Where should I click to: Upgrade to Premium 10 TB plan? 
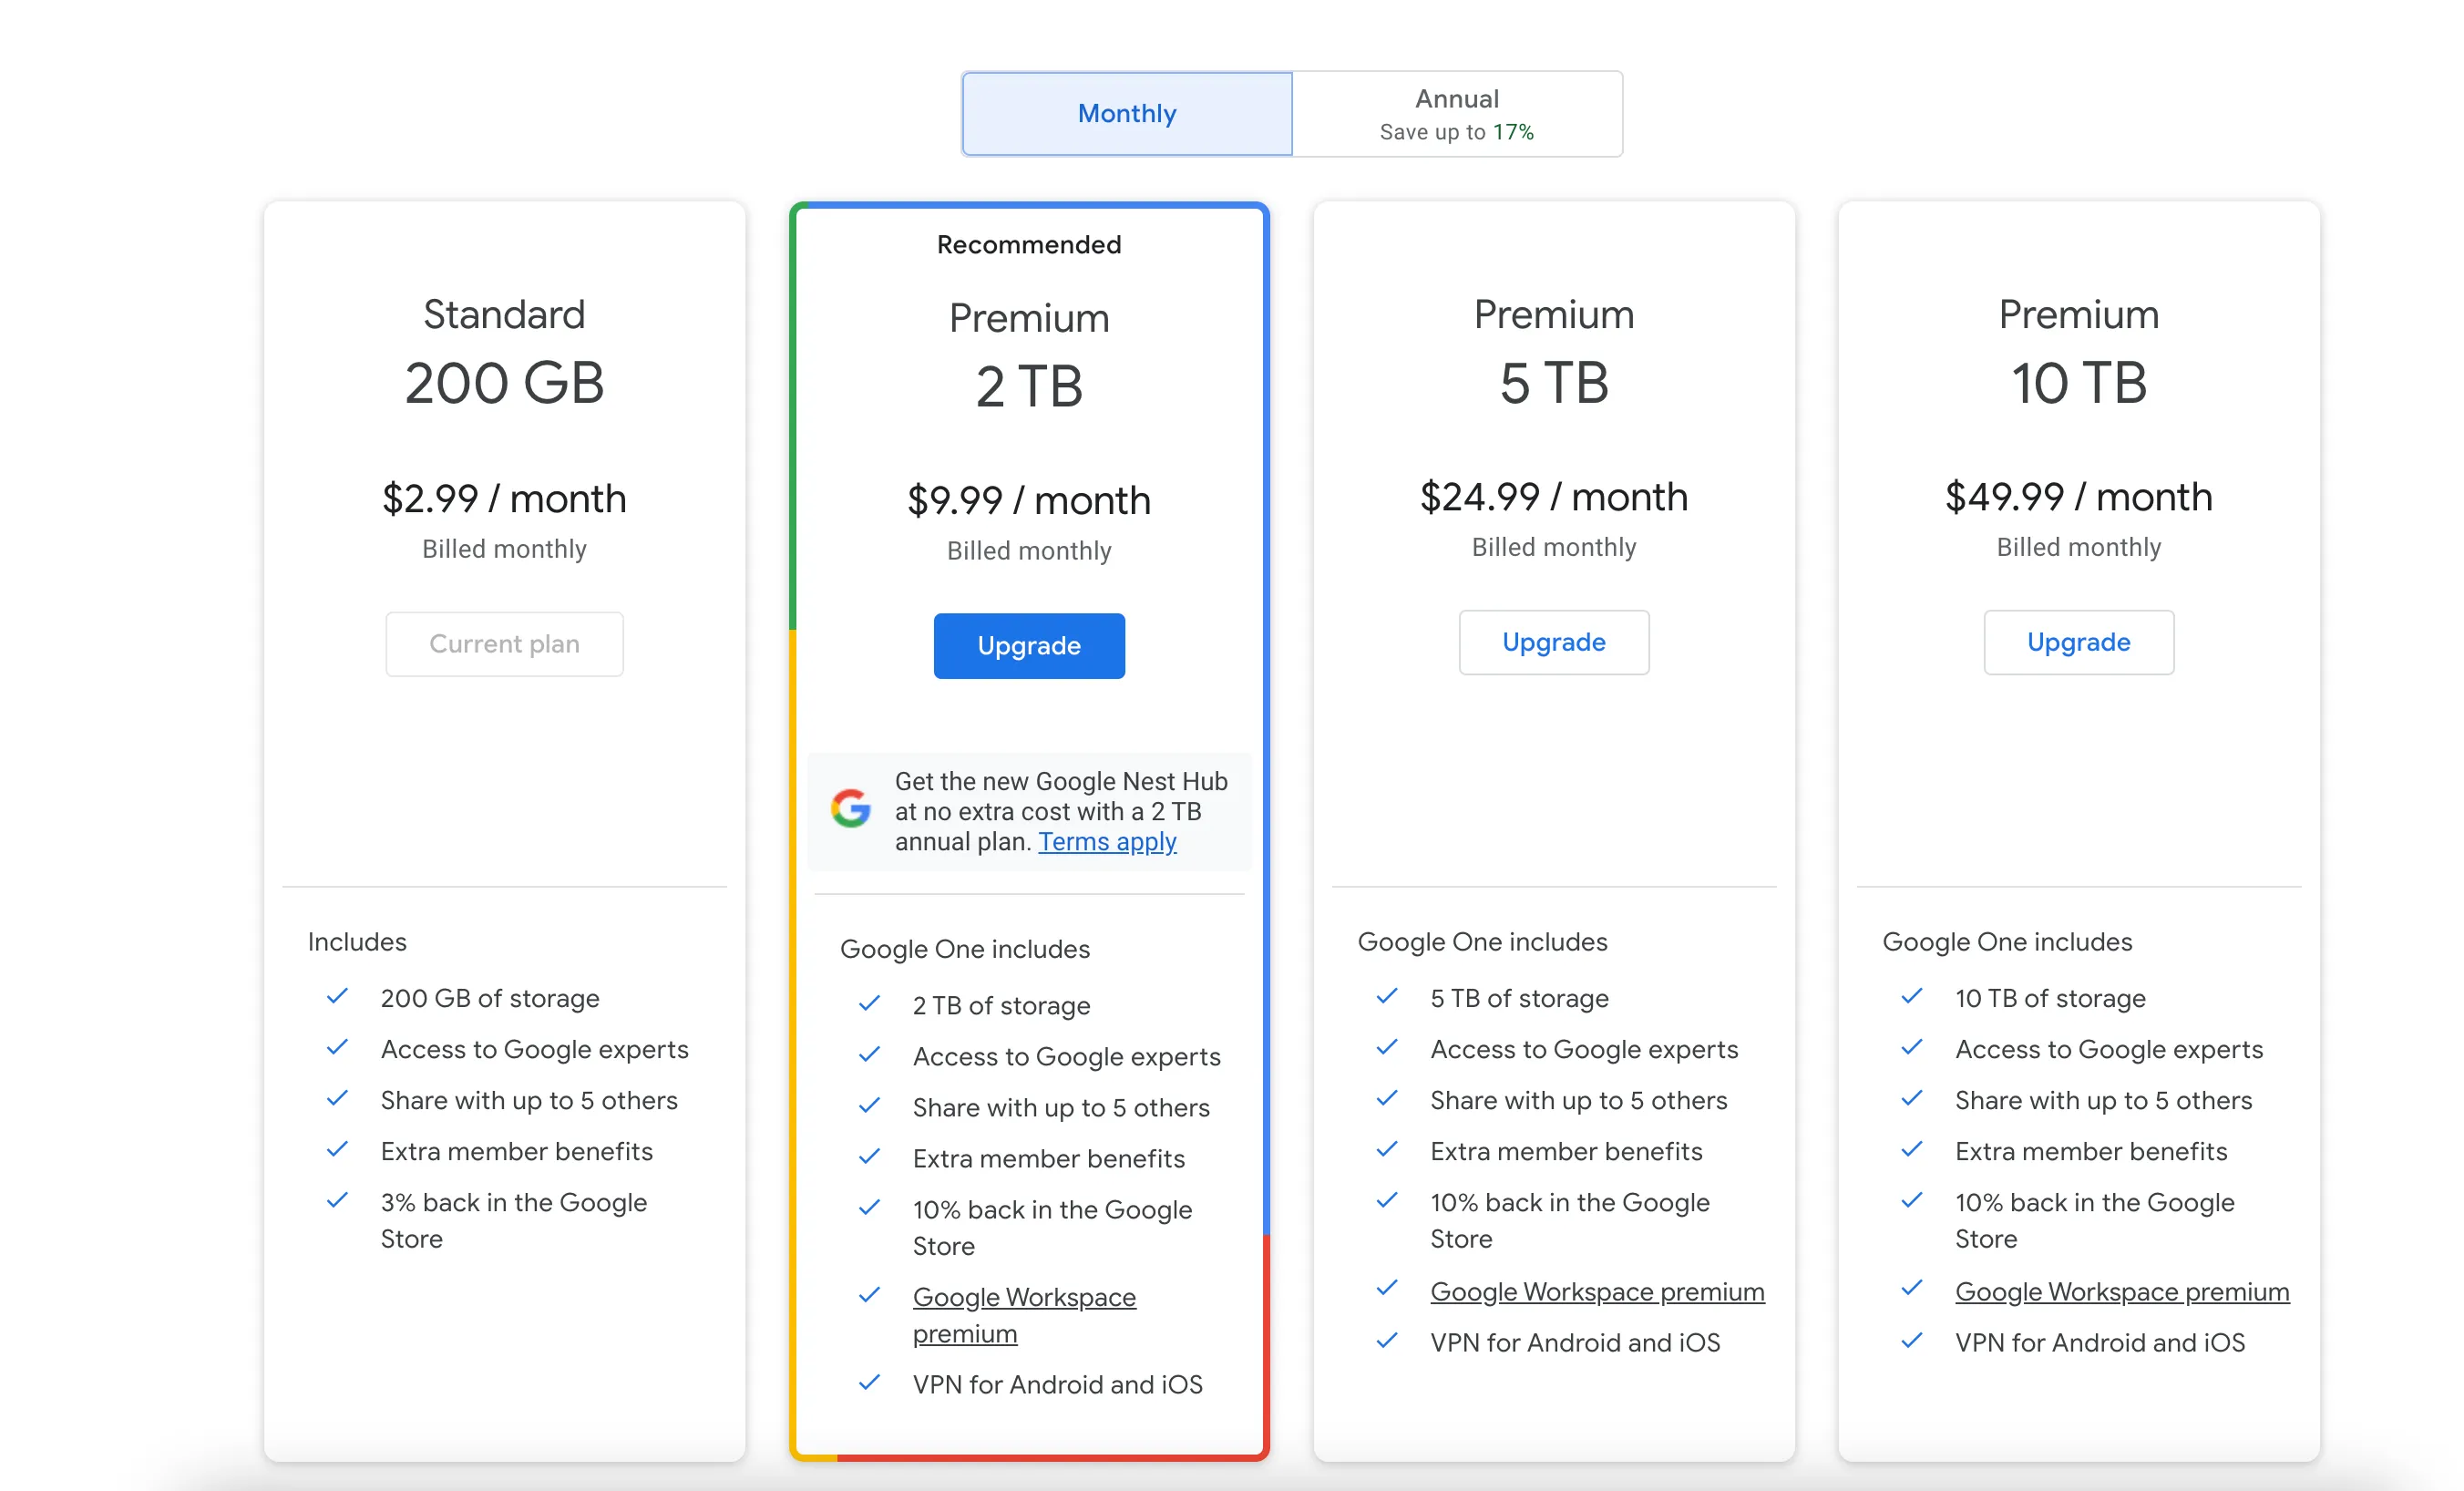[2079, 642]
